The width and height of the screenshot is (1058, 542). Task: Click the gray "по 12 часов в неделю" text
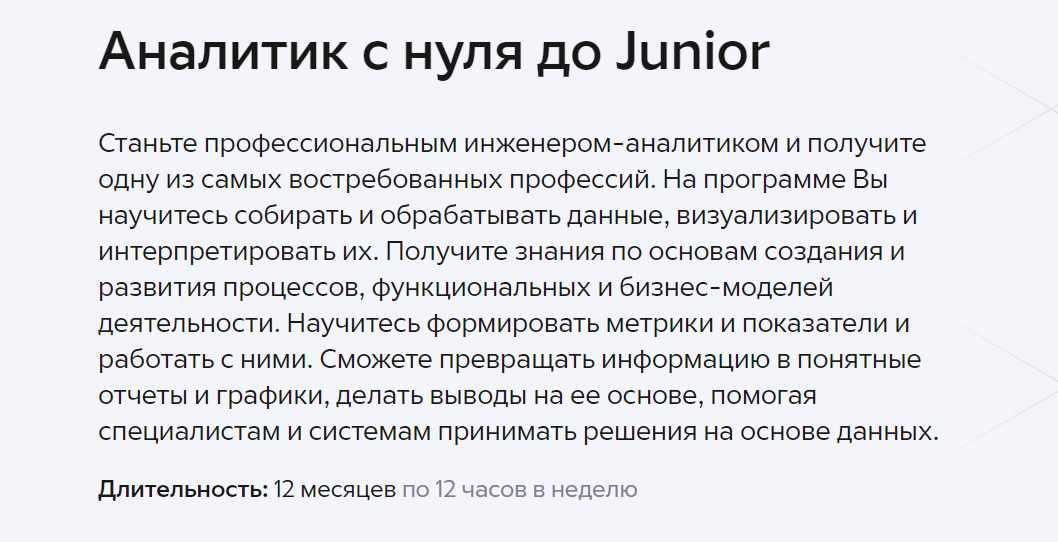click(x=520, y=490)
